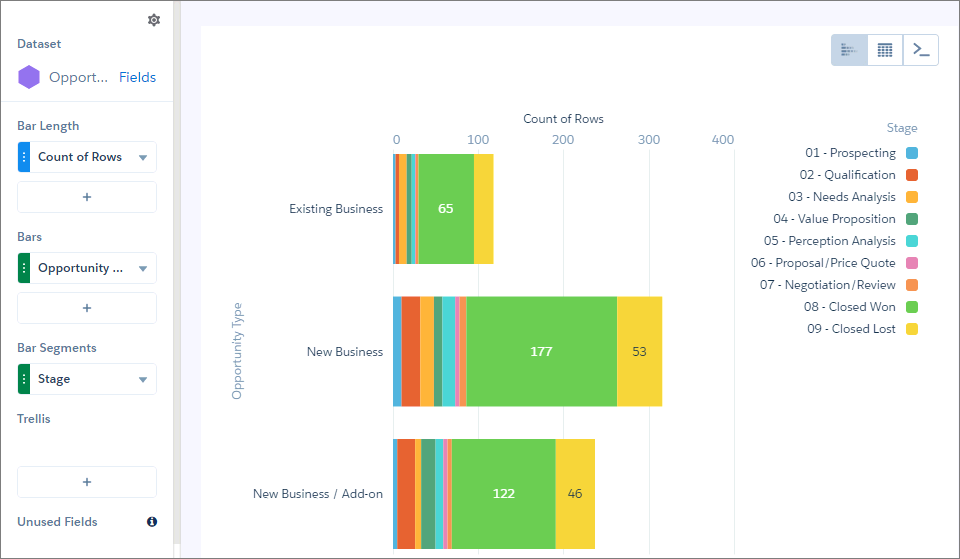
Task: Select the New Business Closed Won segment 177
Action: pos(541,351)
